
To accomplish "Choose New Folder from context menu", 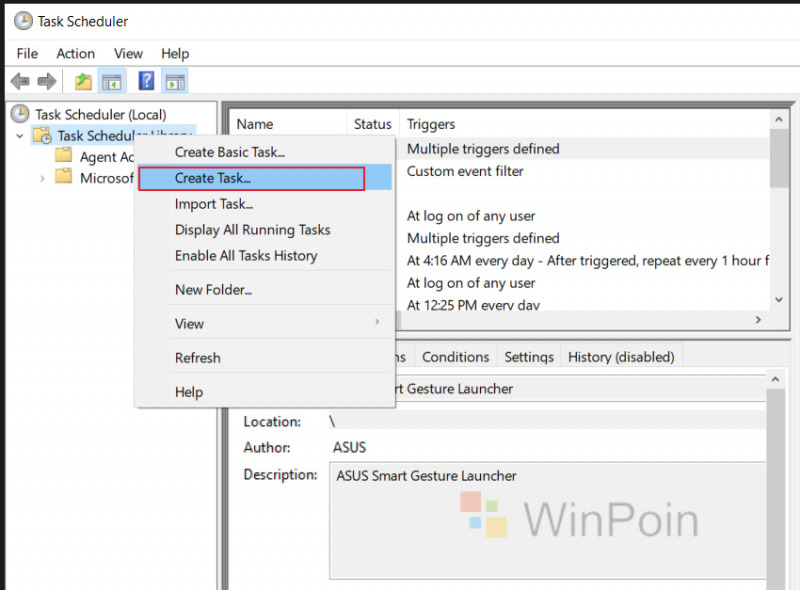I will pyautogui.click(x=265, y=290).
